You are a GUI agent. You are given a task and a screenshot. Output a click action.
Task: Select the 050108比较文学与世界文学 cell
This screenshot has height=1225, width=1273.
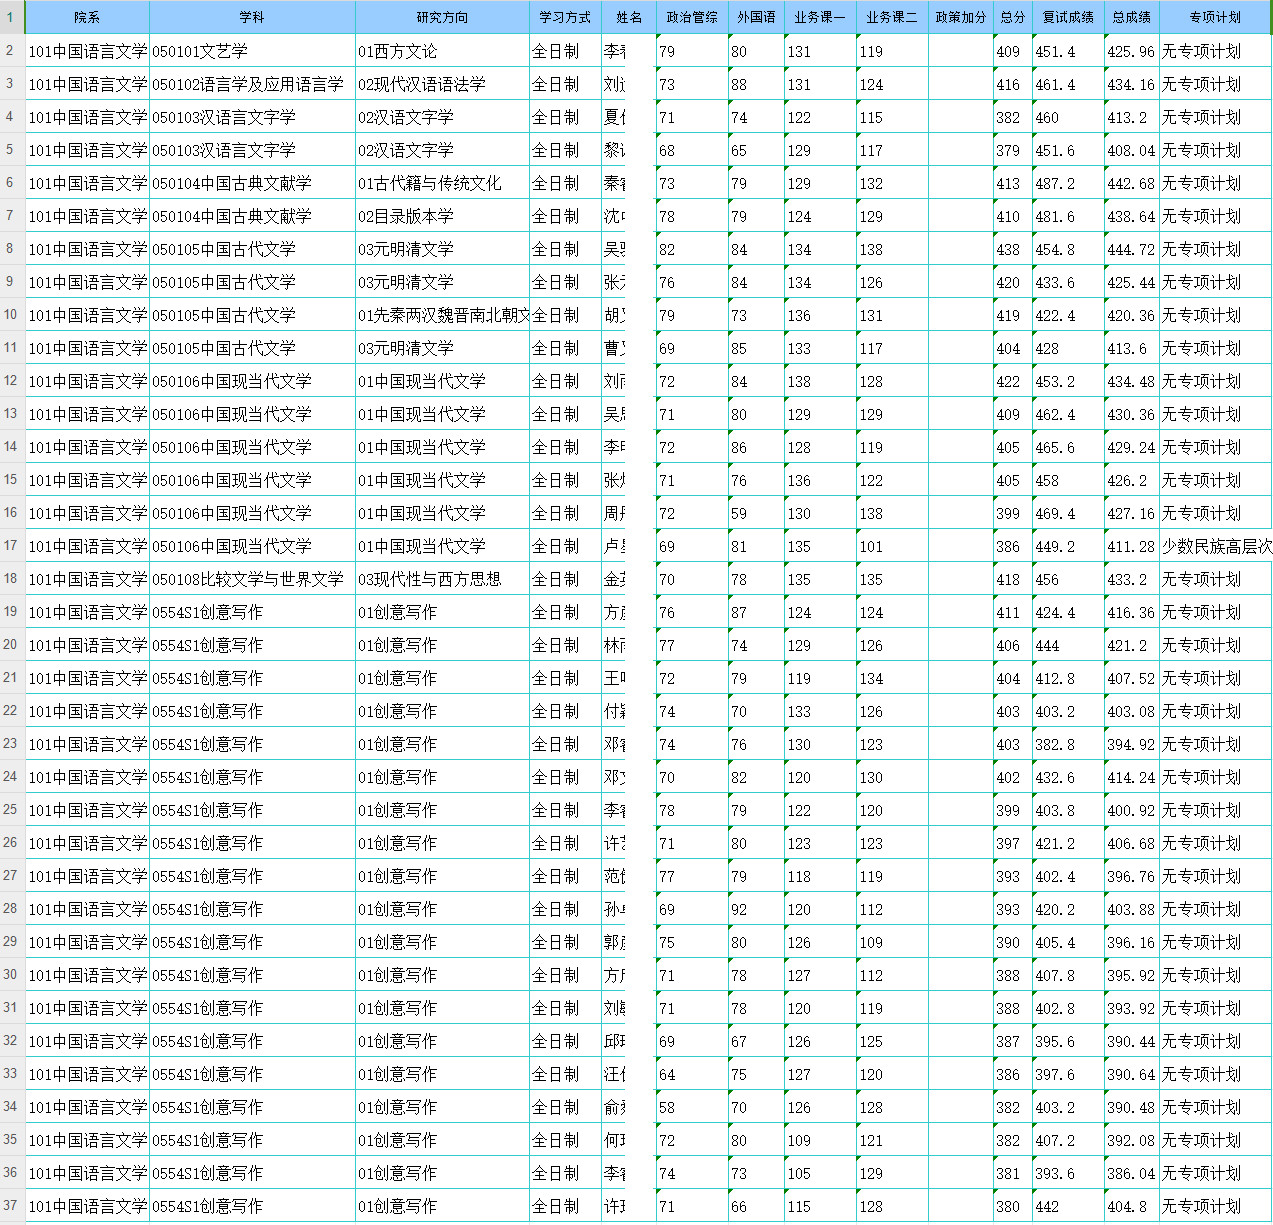click(252, 580)
